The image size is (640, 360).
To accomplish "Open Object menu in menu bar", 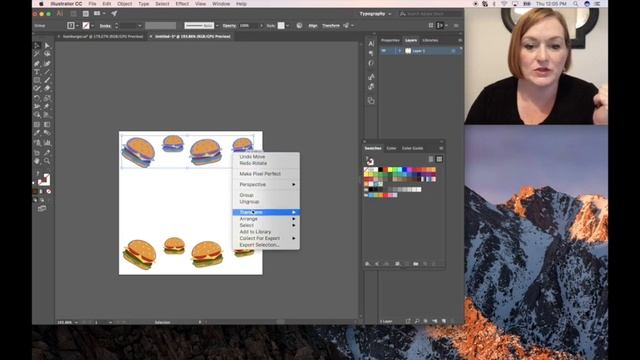I will [x=124, y=4].
